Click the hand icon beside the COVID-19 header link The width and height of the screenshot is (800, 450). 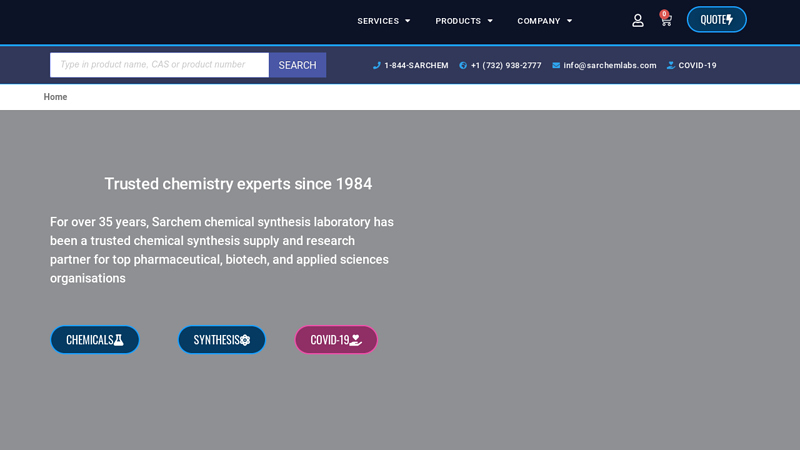click(x=671, y=65)
